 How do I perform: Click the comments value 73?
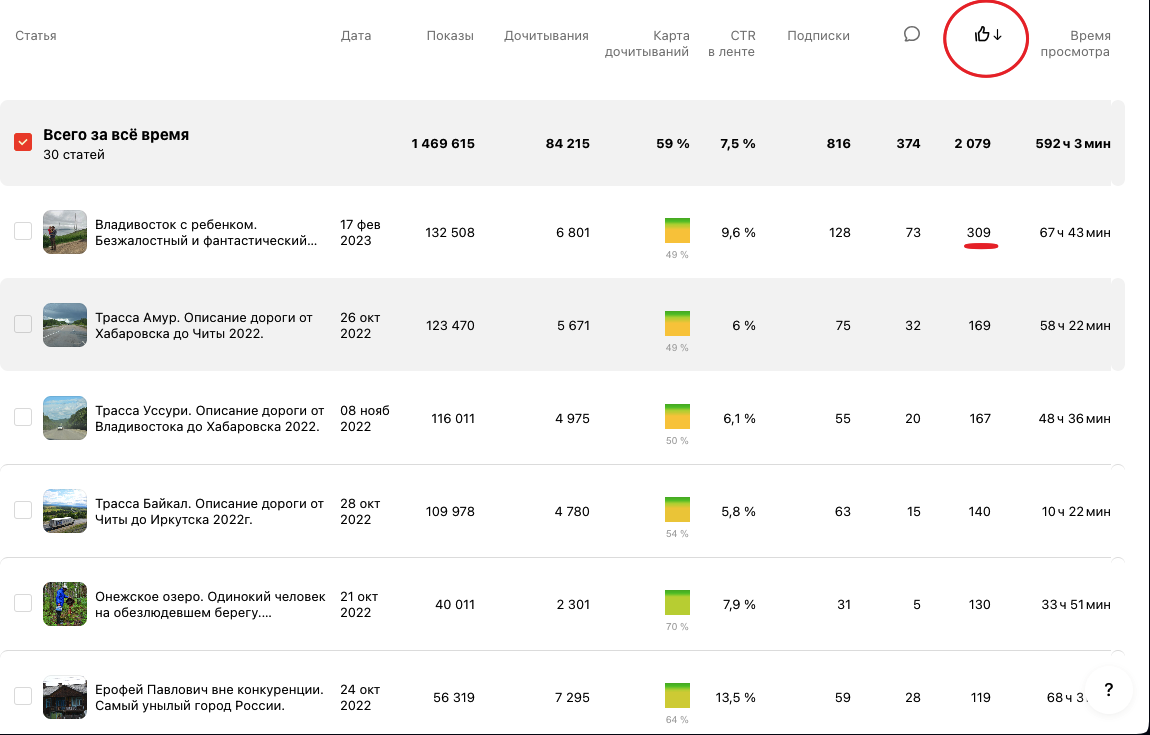[x=913, y=233]
